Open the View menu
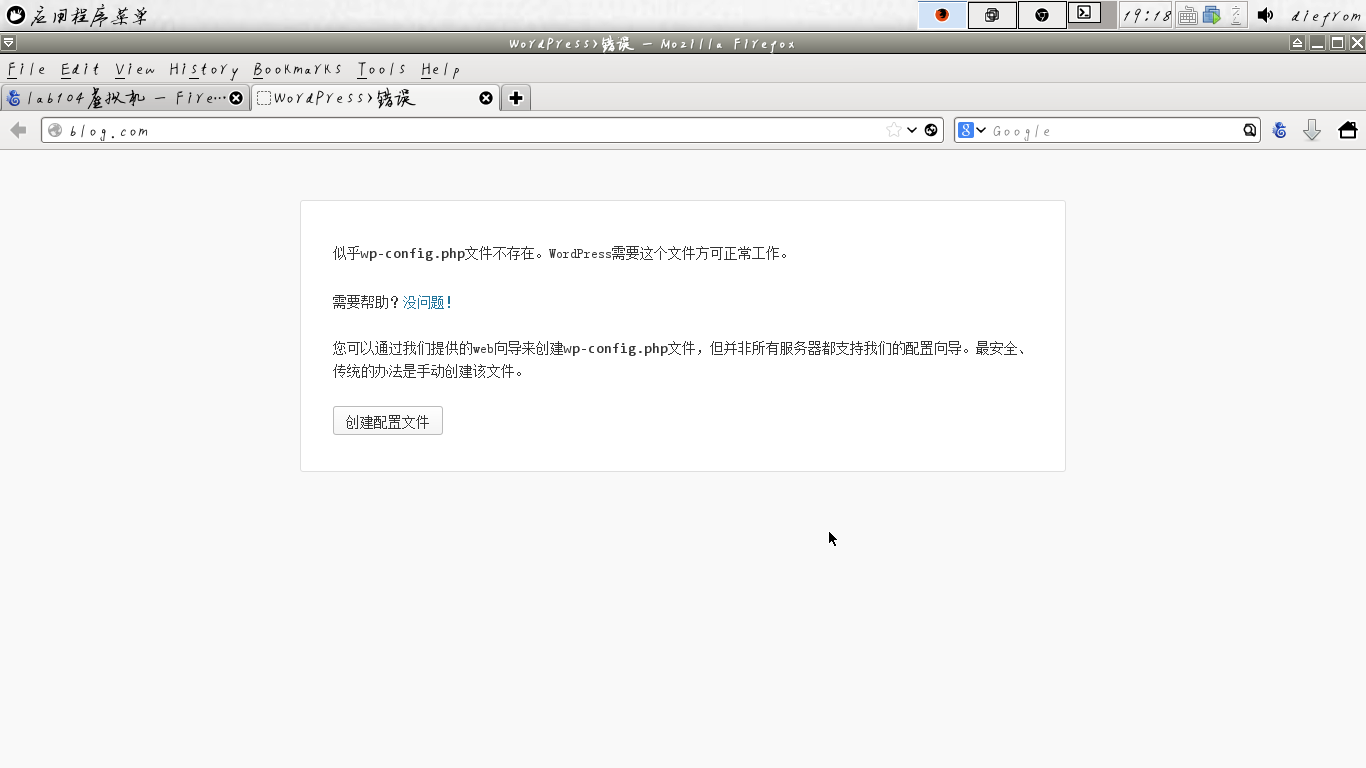Screen dimensions: 1366x768 pos(135,69)
